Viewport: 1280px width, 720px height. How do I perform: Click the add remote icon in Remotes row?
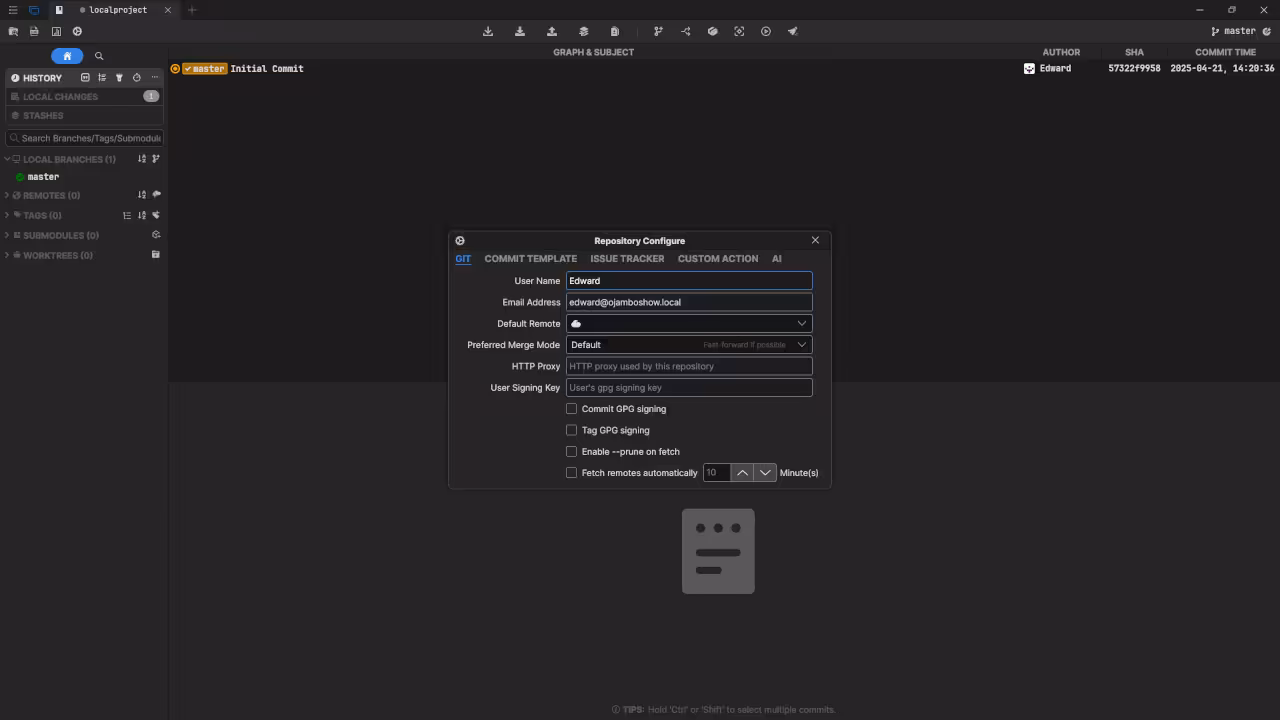[156, 195]
